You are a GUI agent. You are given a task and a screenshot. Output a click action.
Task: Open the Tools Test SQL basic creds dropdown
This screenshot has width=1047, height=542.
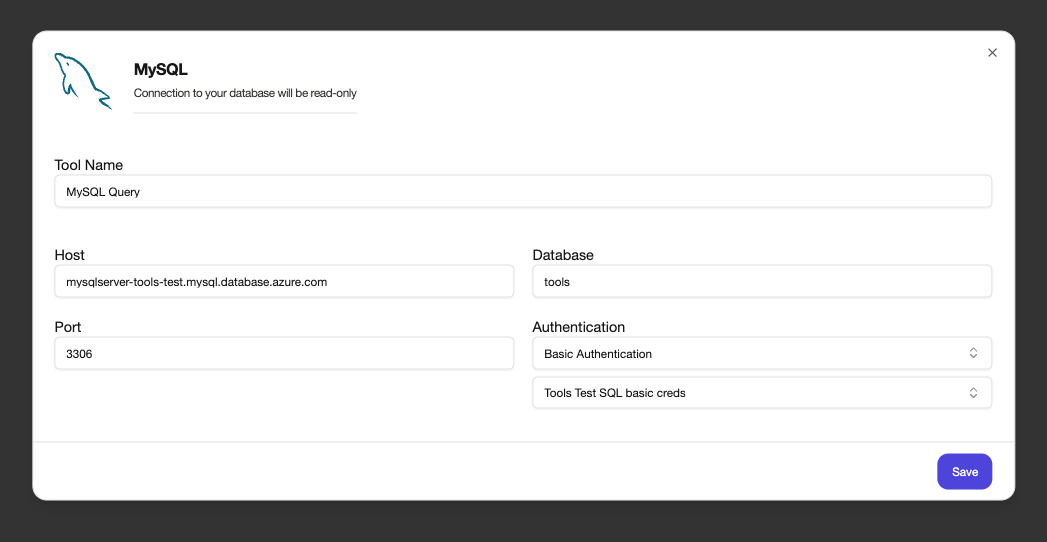tap(762, 393)
